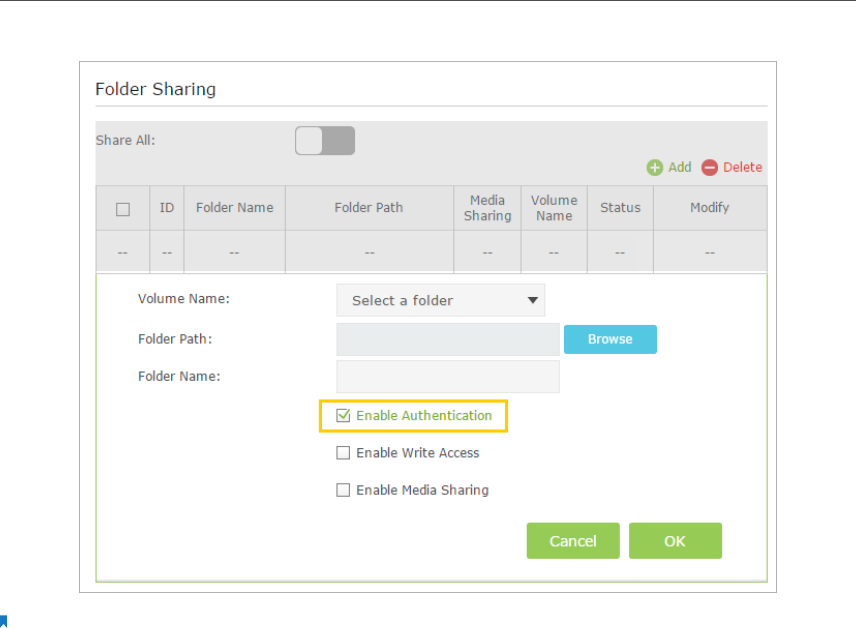Enable Media Sharing checkbox
Viewport: 856px width, 628px height.
[343, 490]
